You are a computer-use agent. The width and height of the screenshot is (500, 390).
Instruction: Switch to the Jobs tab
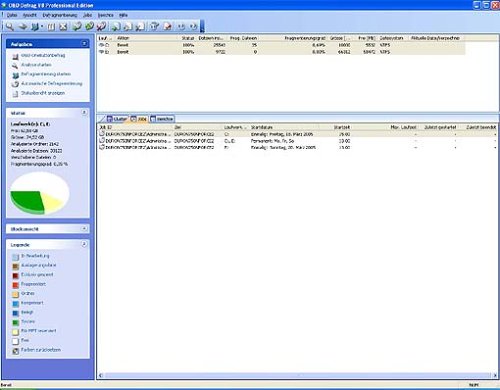click(139, 119)
